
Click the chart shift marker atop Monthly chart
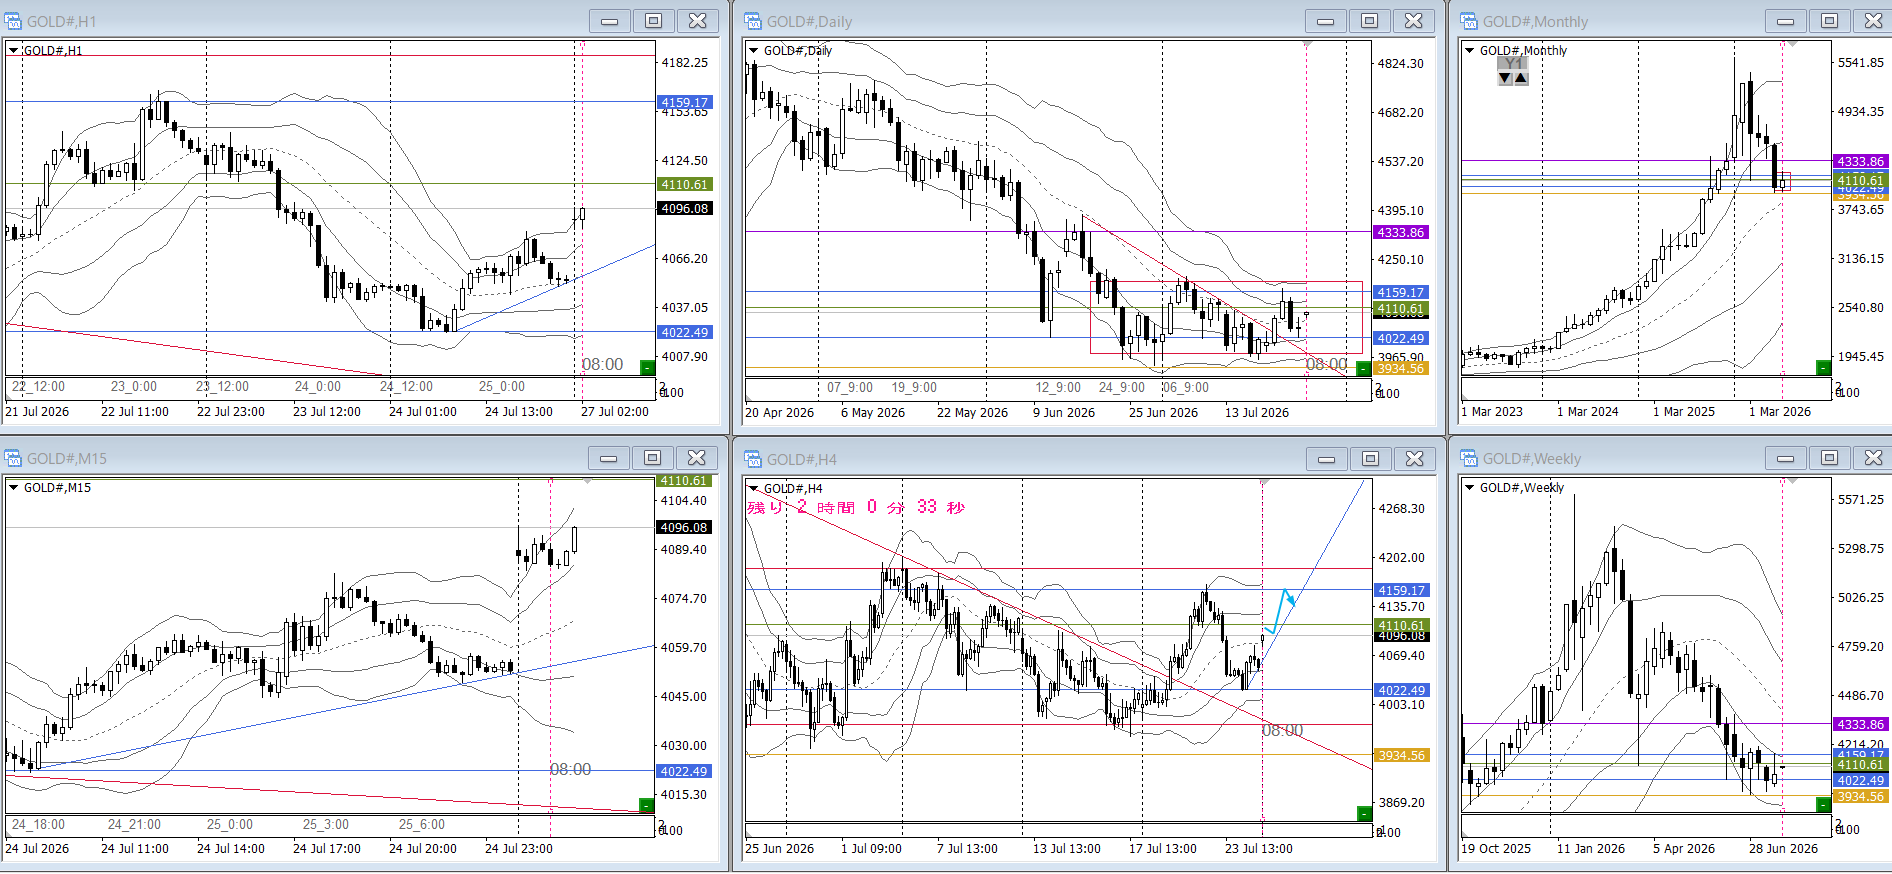tap(1792, 44)
